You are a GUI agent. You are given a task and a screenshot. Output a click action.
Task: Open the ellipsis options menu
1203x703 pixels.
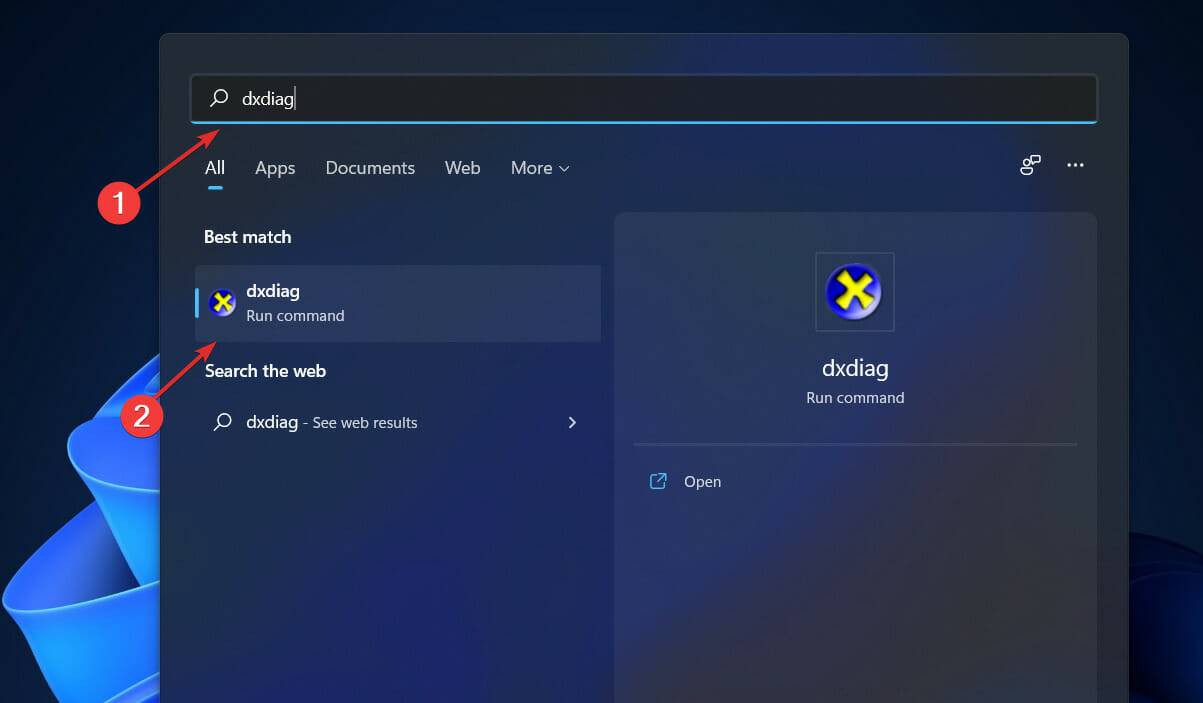(1075, 165)
